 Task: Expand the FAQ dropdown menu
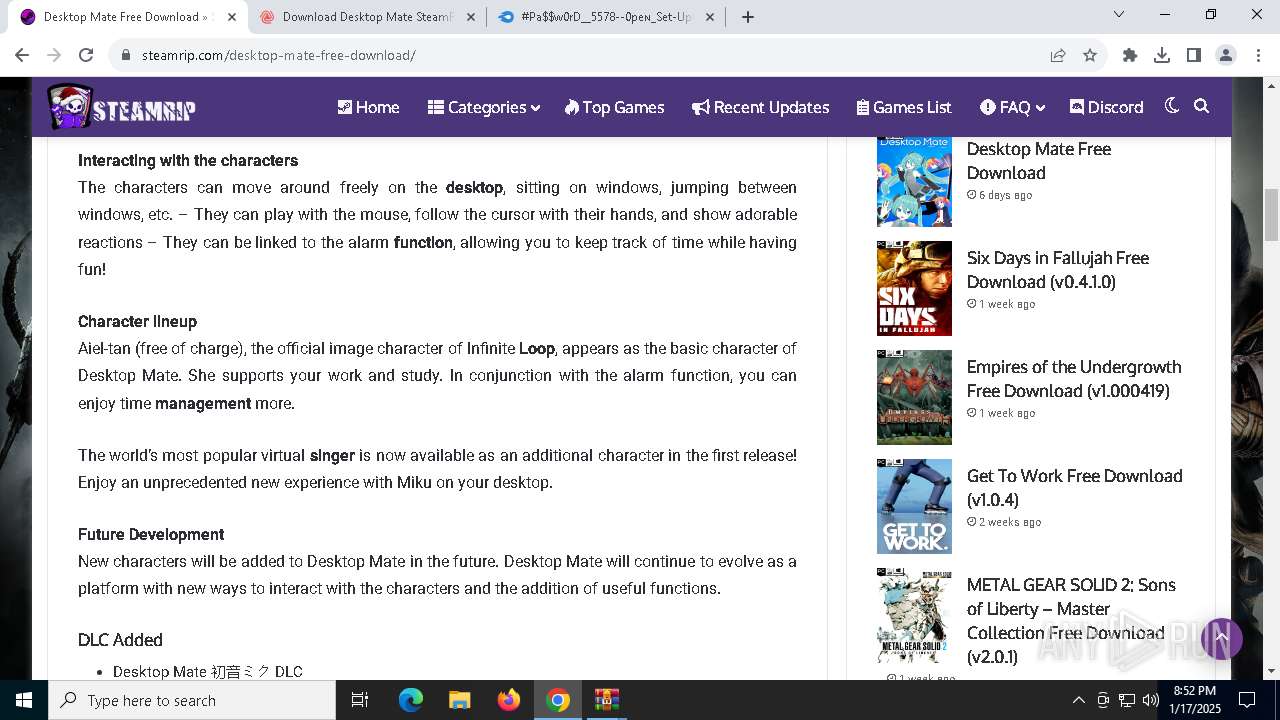tap(1012, 107)
